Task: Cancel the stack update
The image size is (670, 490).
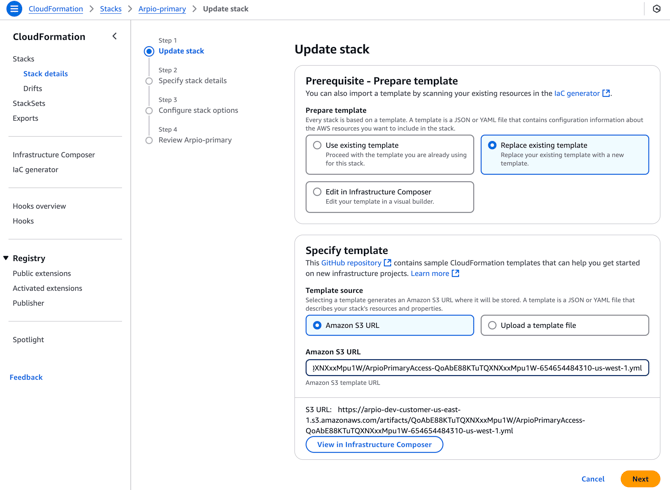Action: pyautogui.click(x=593, y=479)
